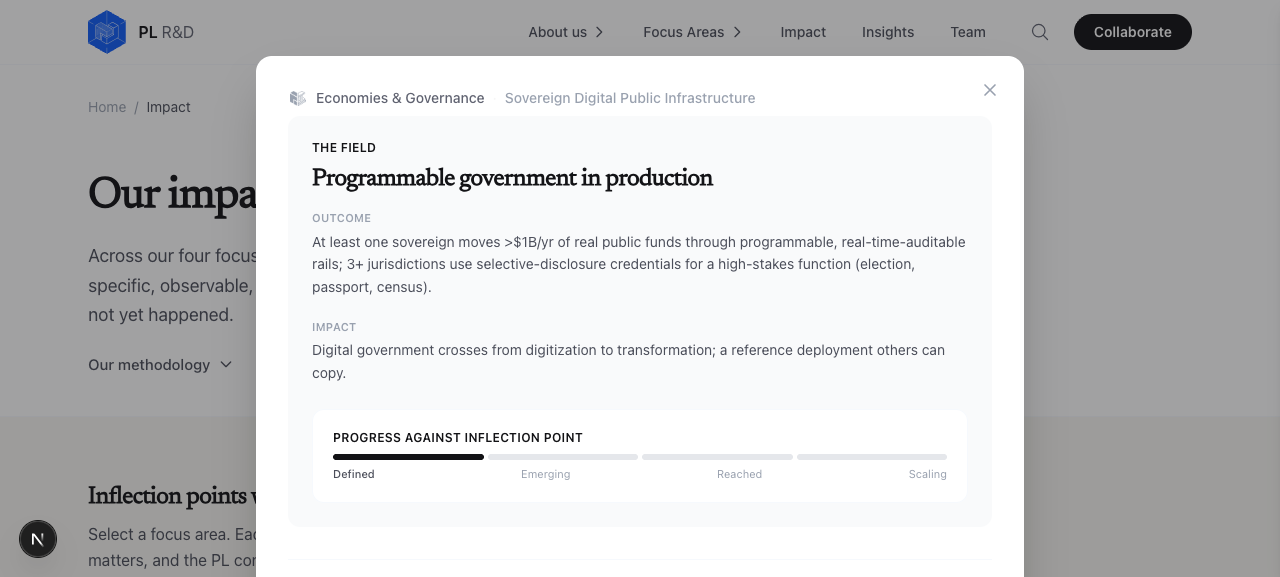Click the Defined stage label
The width and height of the screenshot is (1280, 577).
tap(354, 474)
